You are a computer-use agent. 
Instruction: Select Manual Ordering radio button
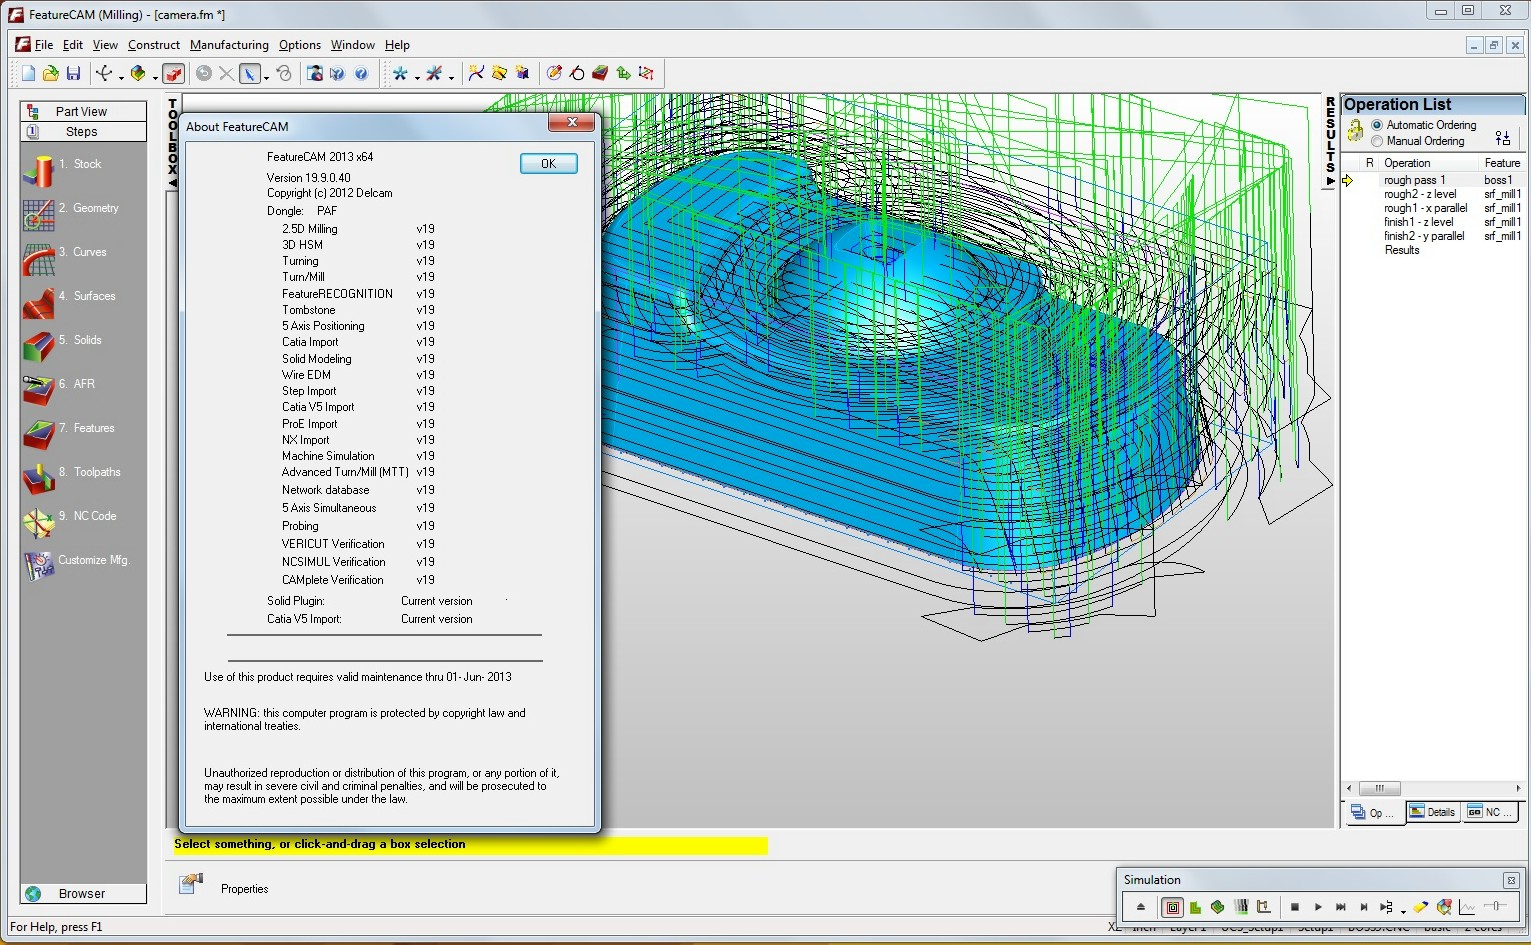tap(1377, 141)
